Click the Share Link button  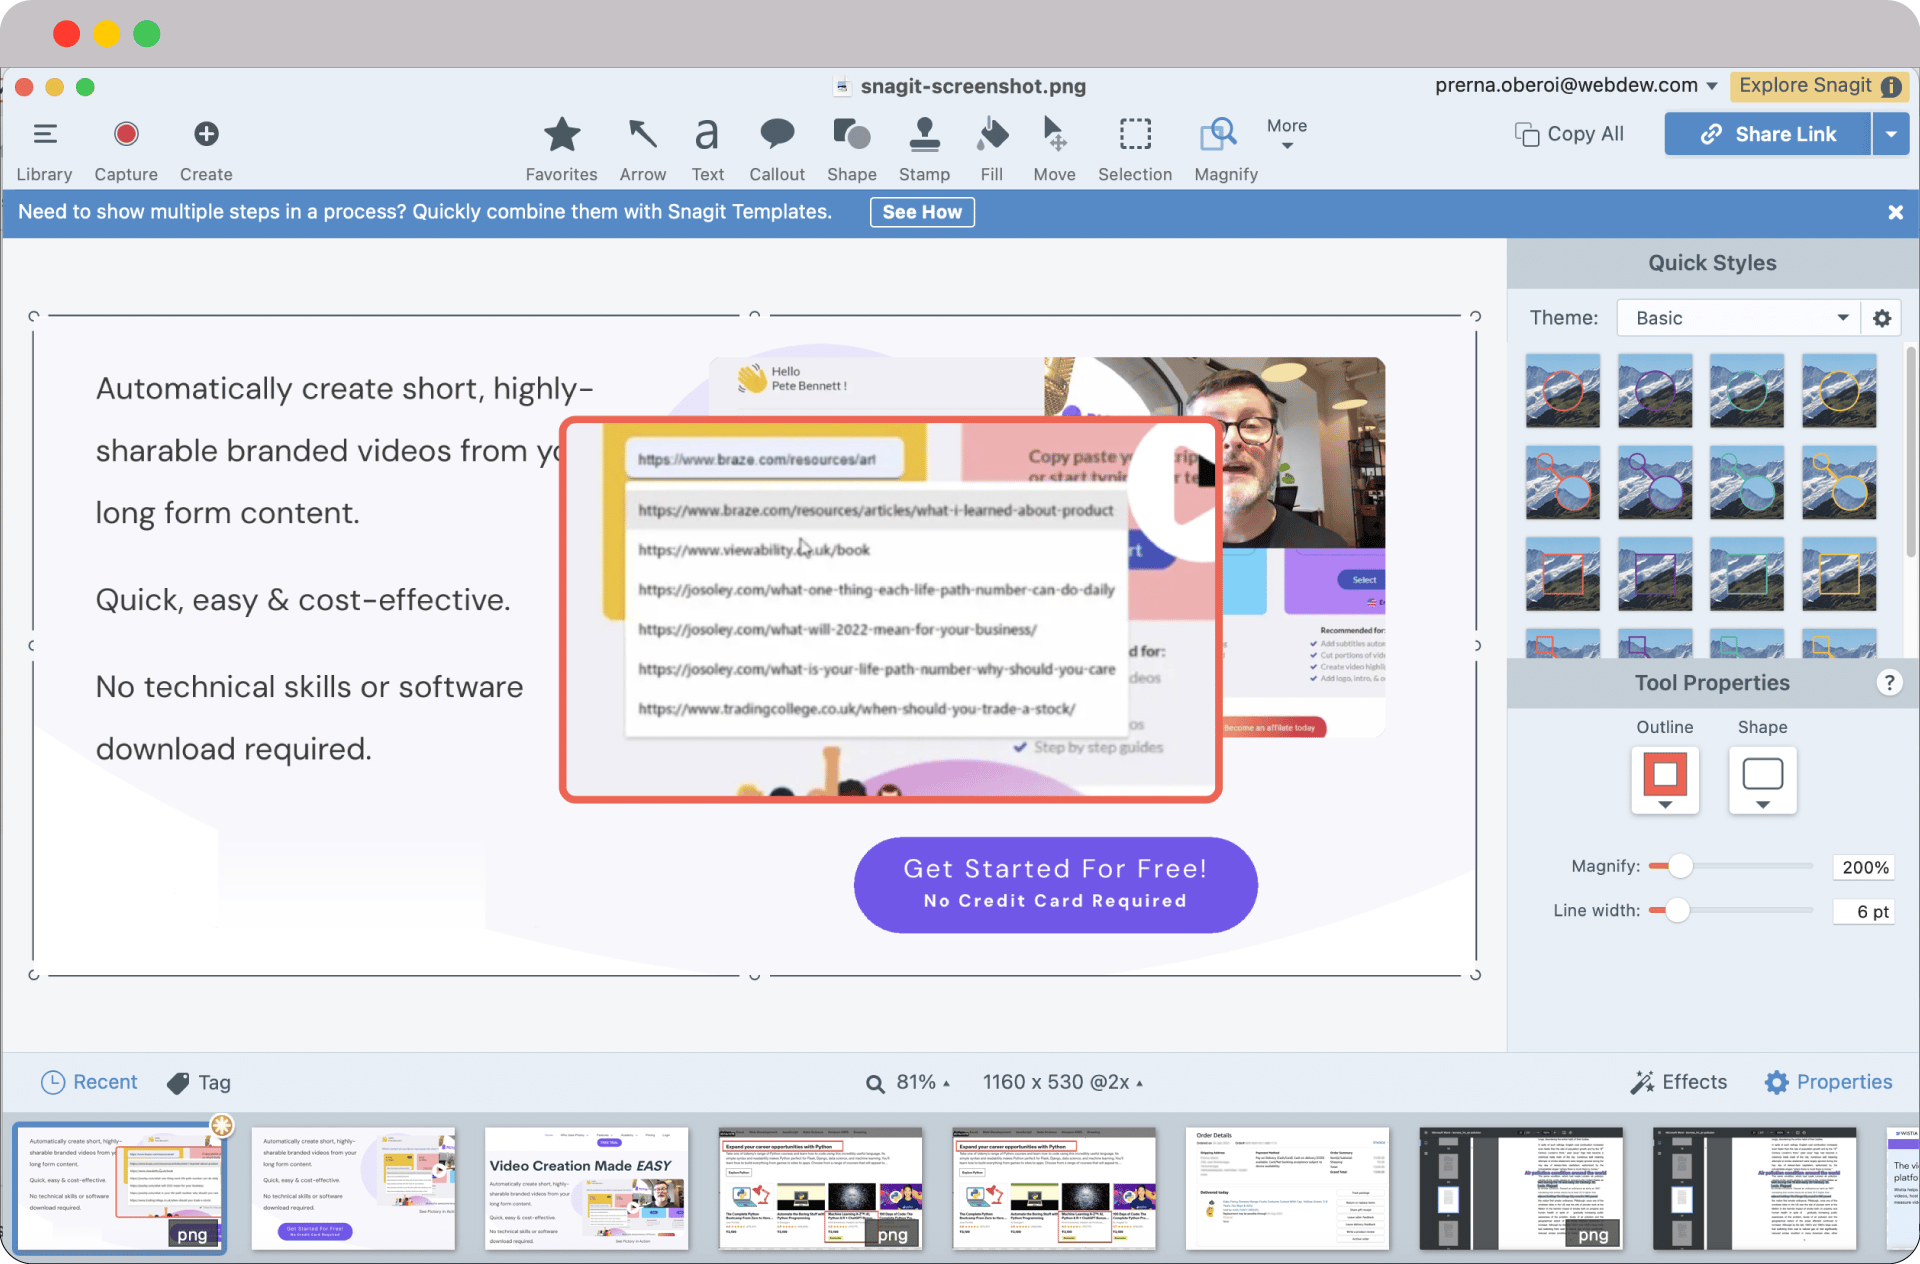tap(1768, 134)
